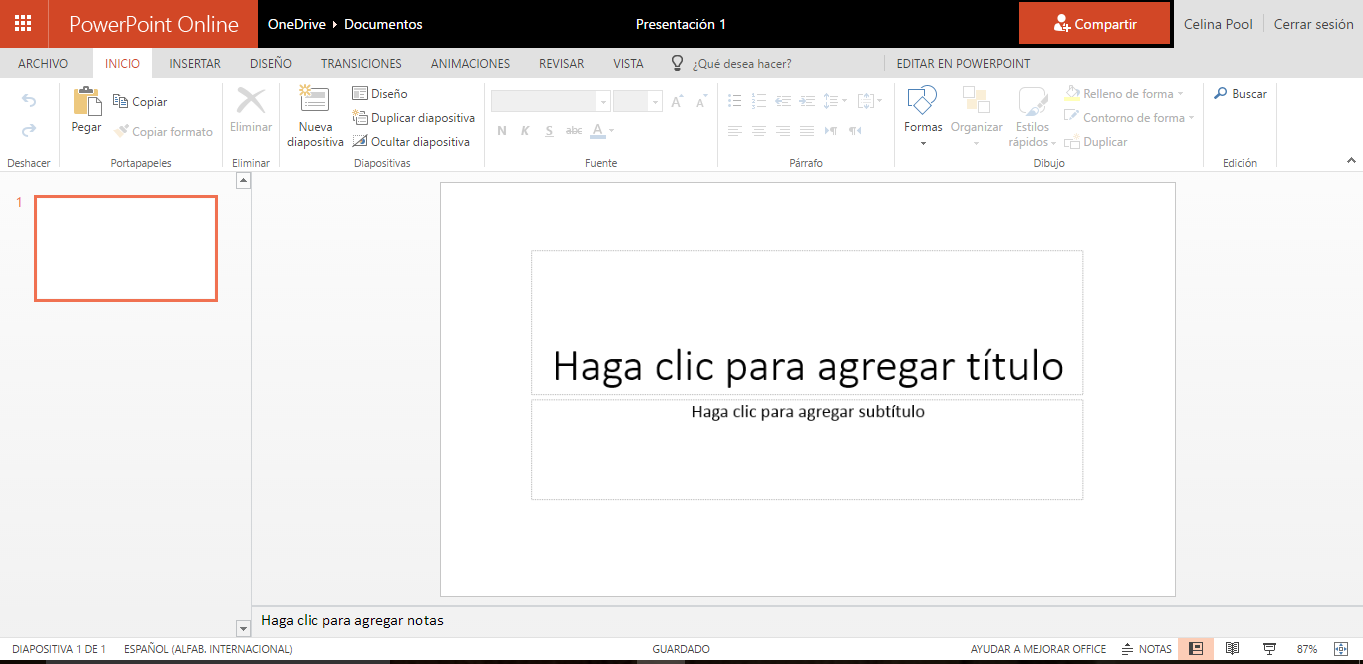Viewport: 1363px width, 664px height.
Task: Click the increase font size icon
Action: [677, 102]
